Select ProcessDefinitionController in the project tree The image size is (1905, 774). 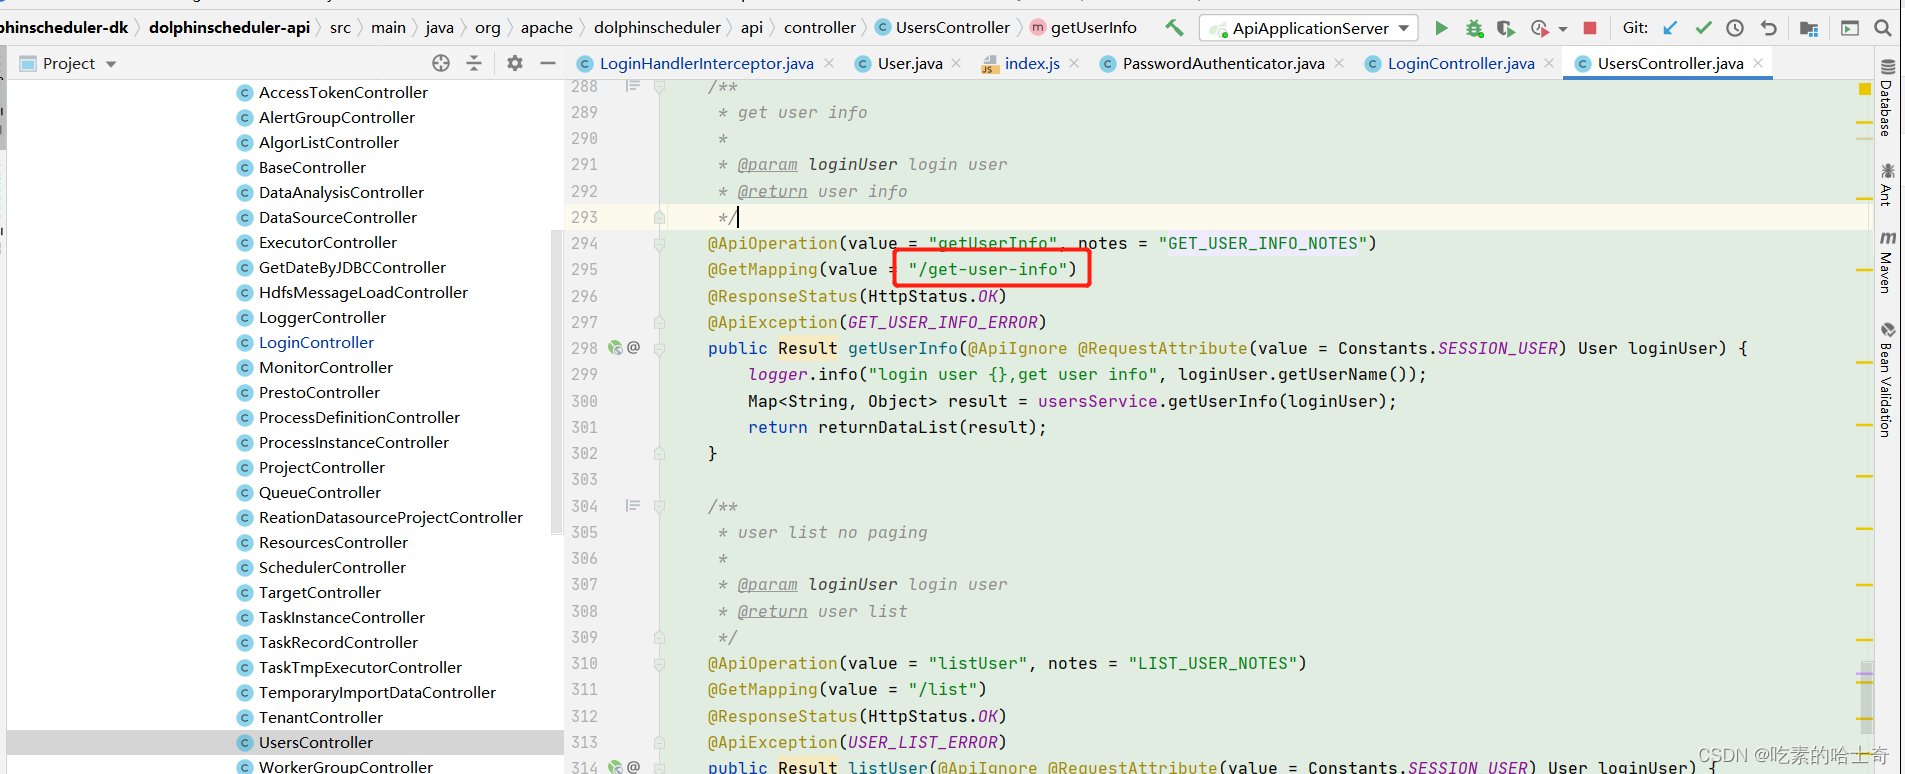pos(359,417)
